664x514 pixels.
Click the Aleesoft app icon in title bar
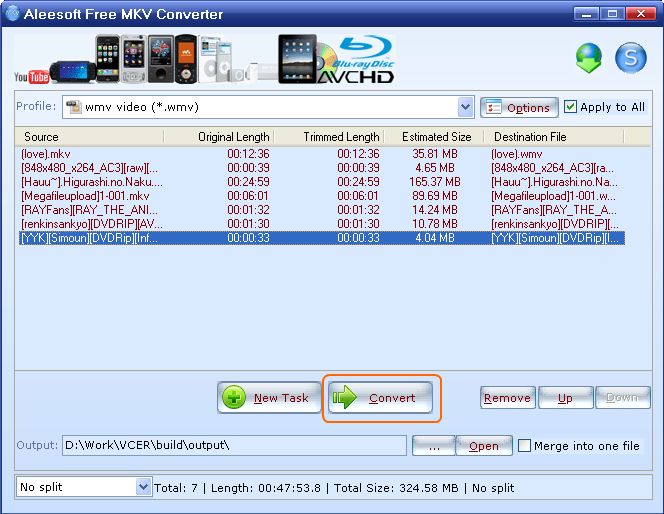coord(12,13)
